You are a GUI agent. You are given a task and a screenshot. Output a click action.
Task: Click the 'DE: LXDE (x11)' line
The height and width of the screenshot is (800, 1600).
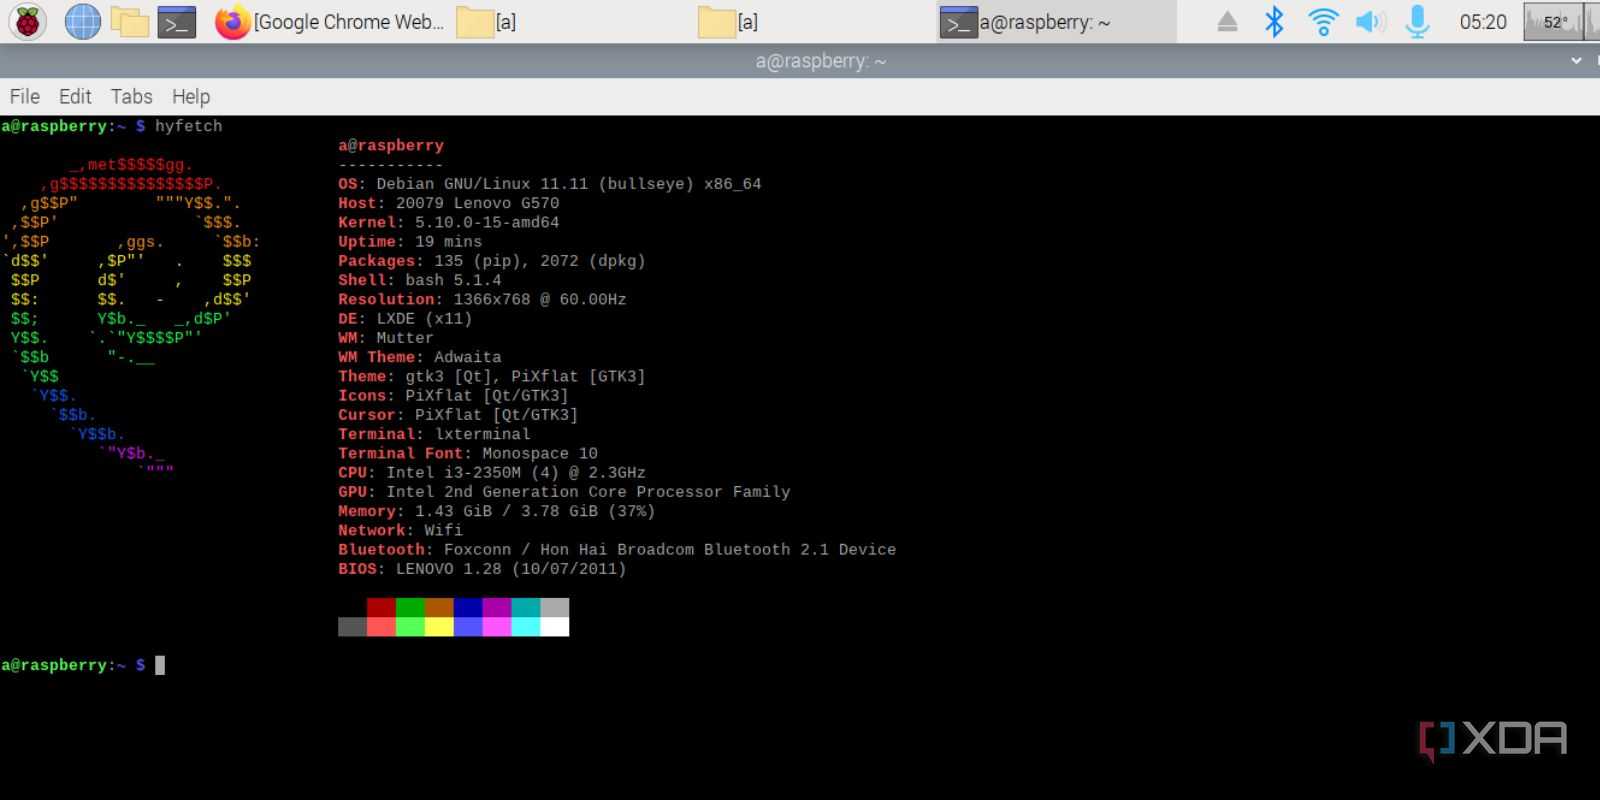pyautogui.click(x=405, y=318)
